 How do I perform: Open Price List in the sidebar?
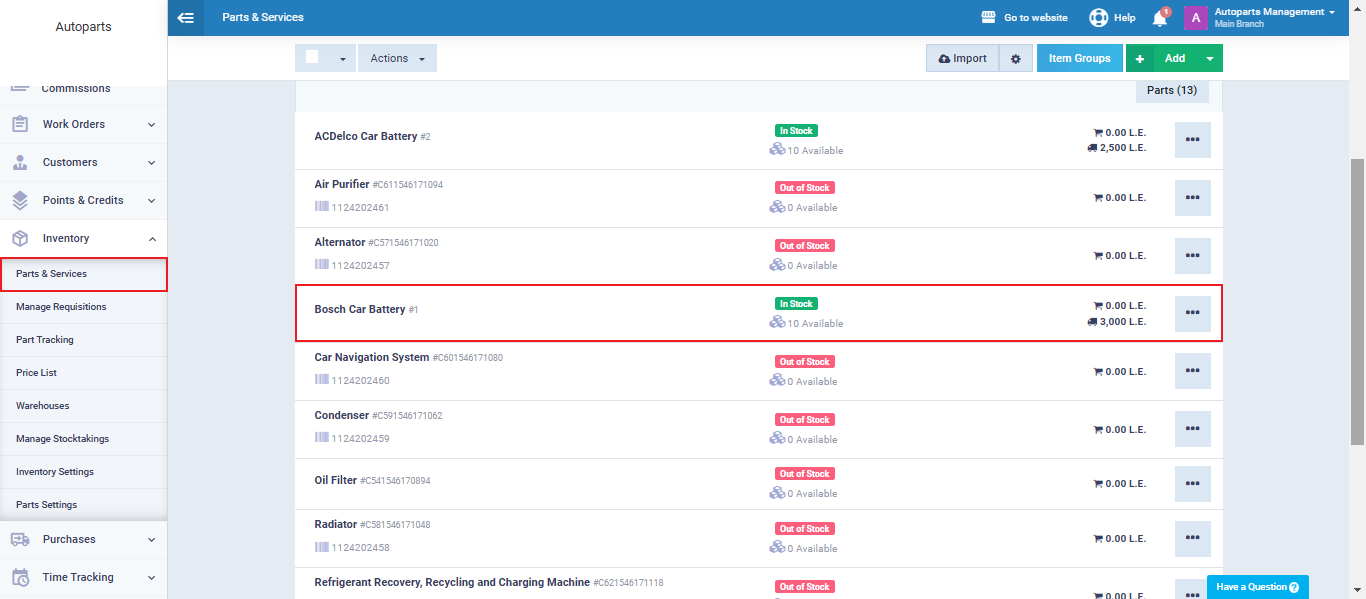[84, 373]
